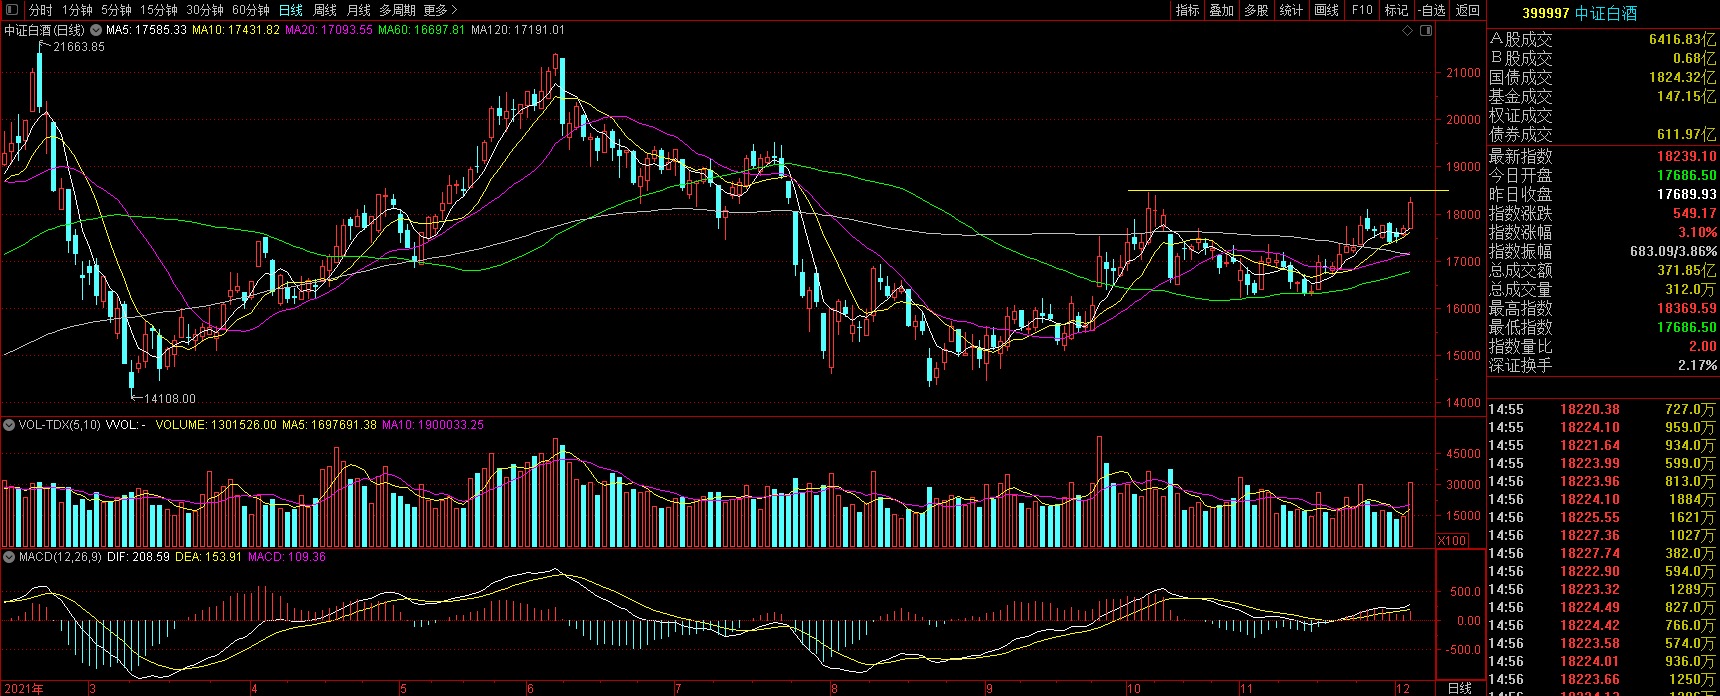
Task: Click the 最新指数 value 18239.10
Action: click(1686, 156)
